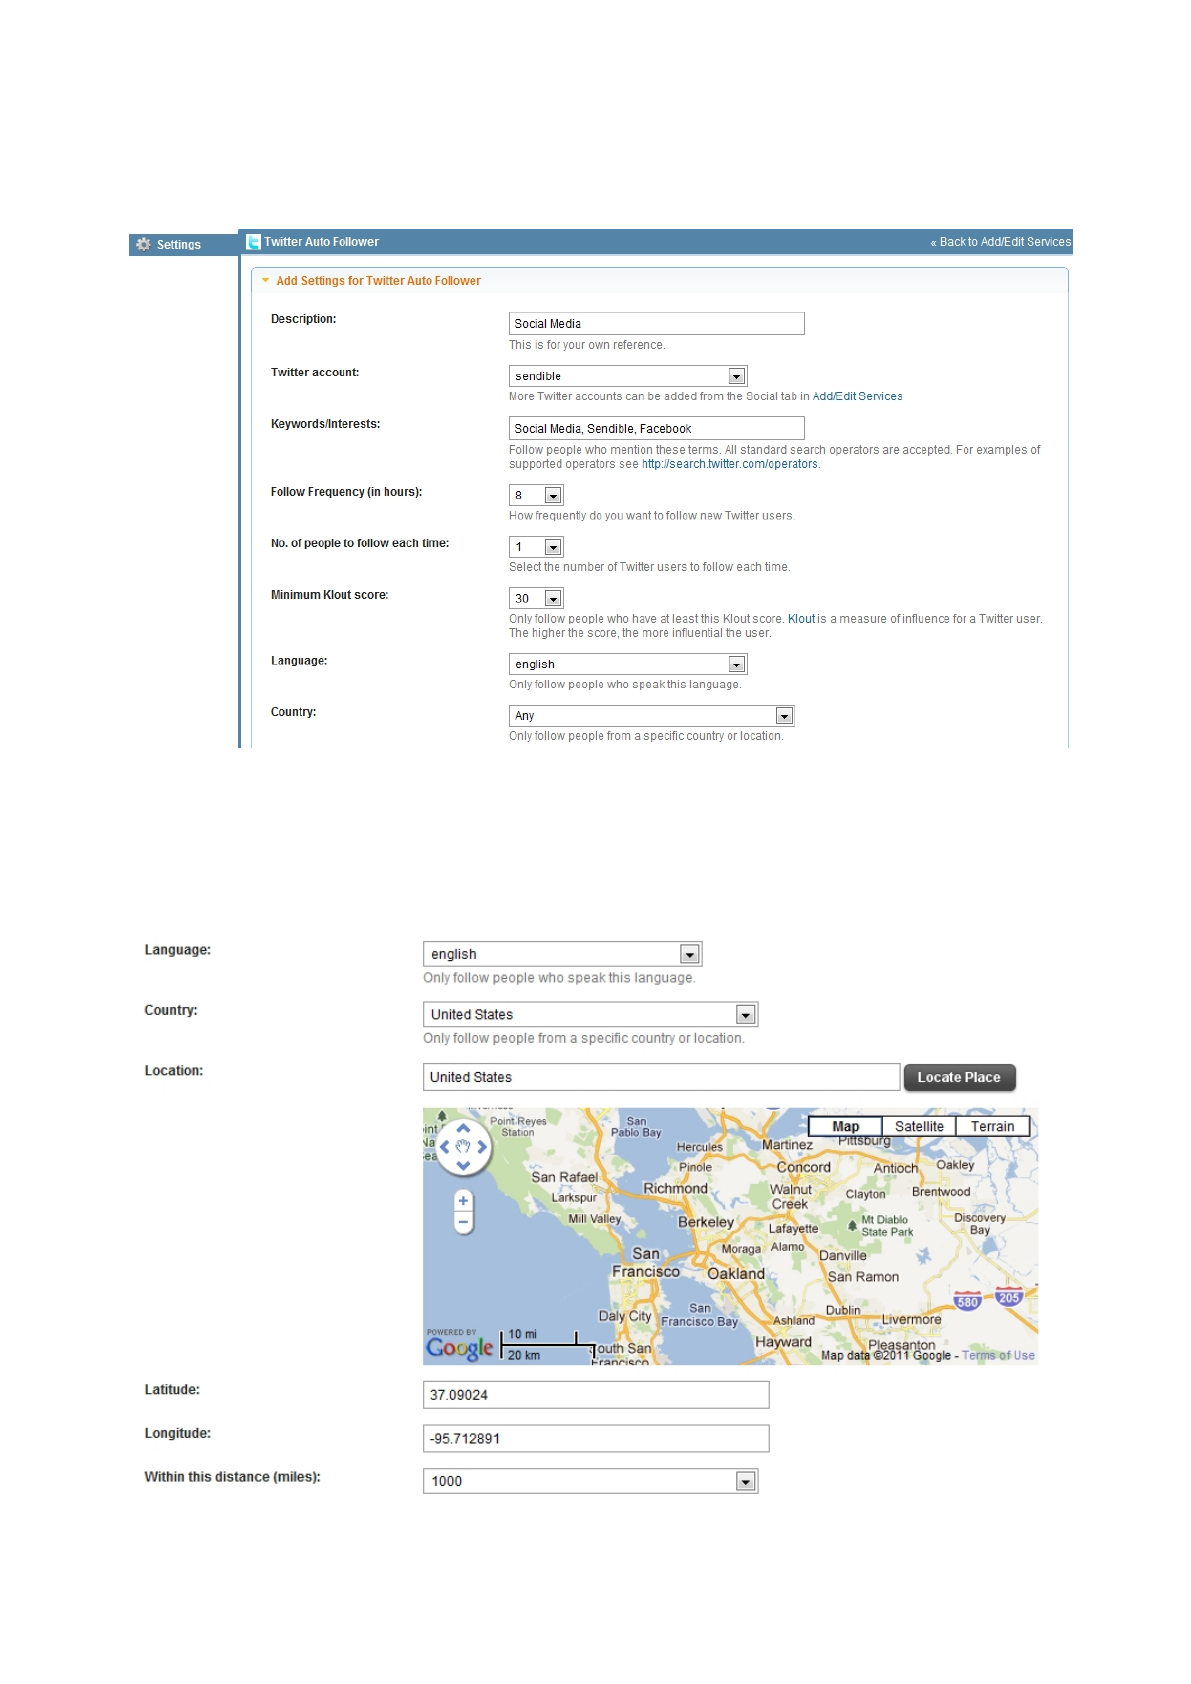Click the Settings gear icon
This screenshot has width=1191, height=1684.
pos(144,245)
